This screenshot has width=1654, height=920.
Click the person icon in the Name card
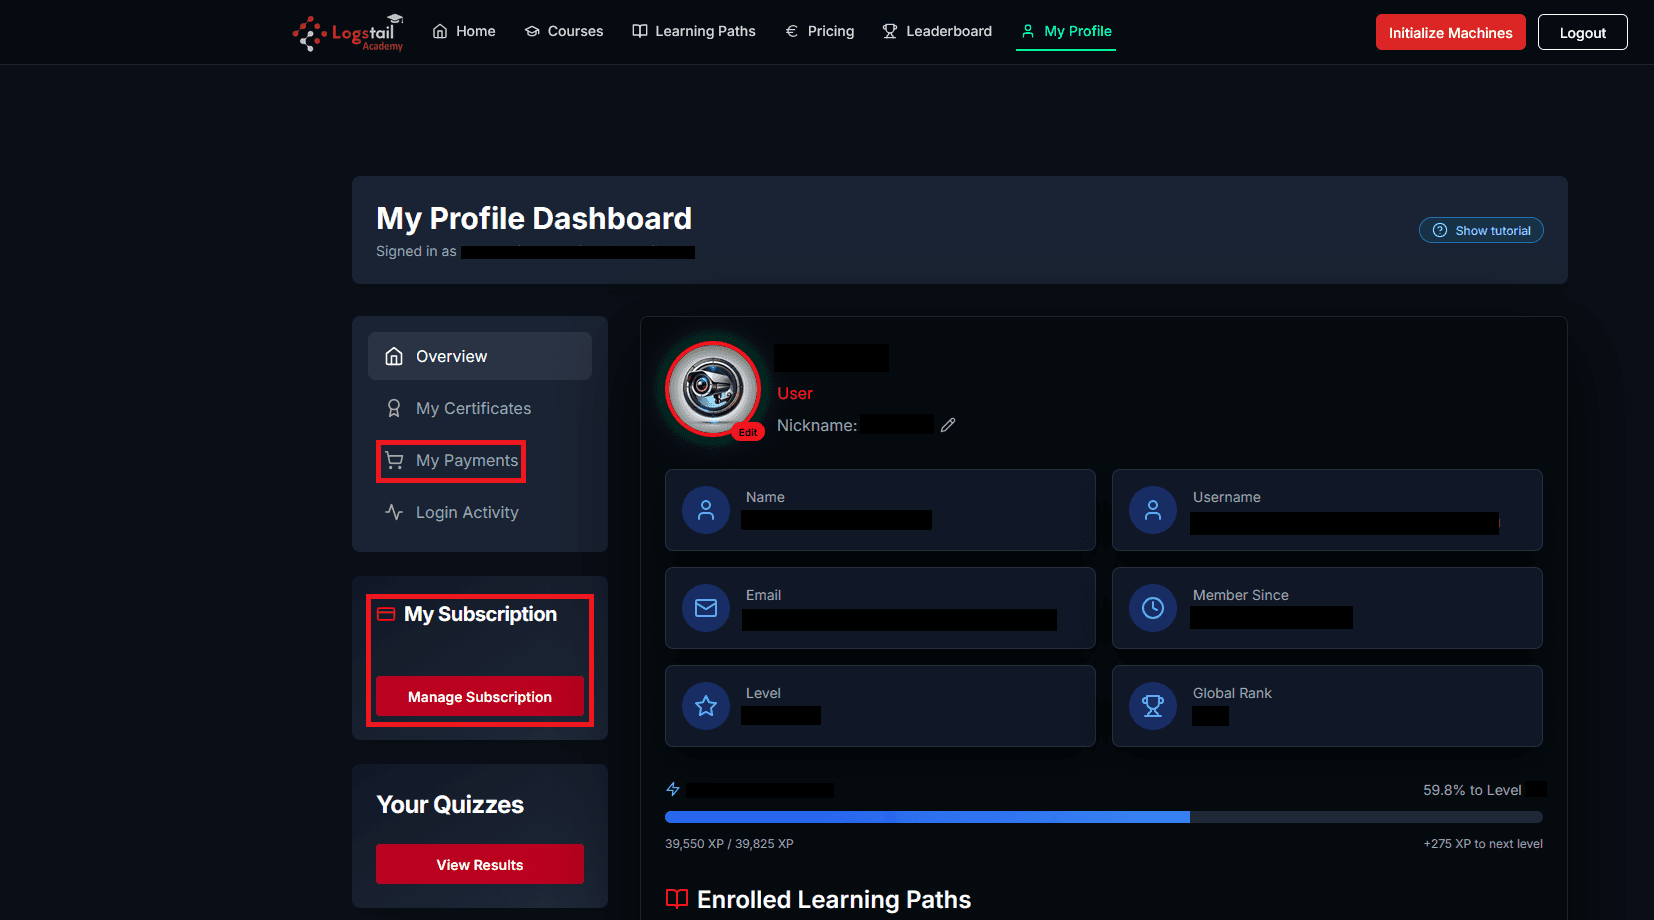pyautogui.click(x=706, y=510)
